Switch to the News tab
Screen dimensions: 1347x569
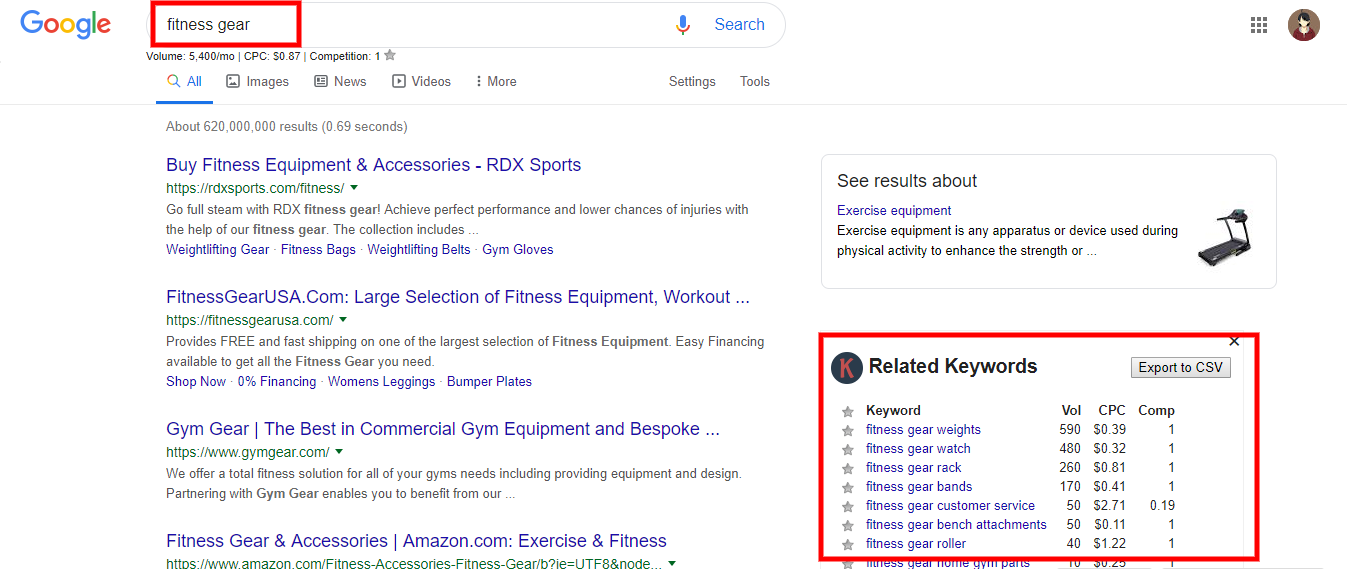[x=340, y=82]
